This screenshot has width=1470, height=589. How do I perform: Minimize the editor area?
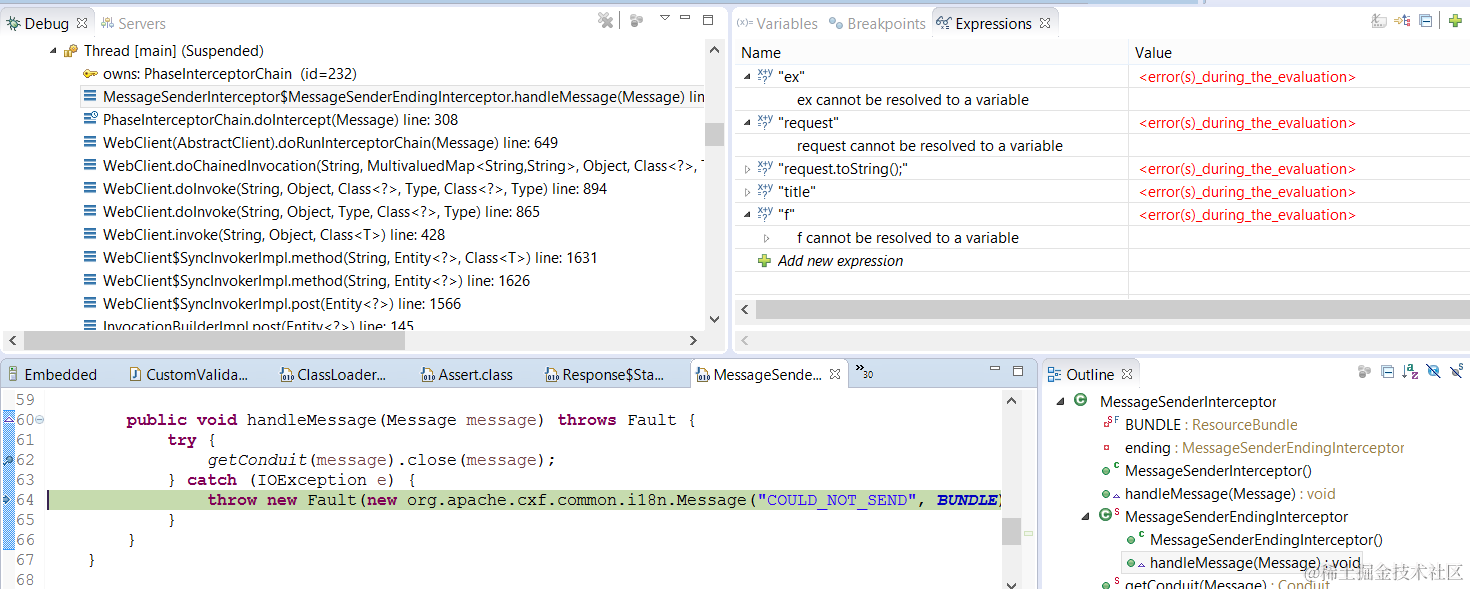coord(993,370)
